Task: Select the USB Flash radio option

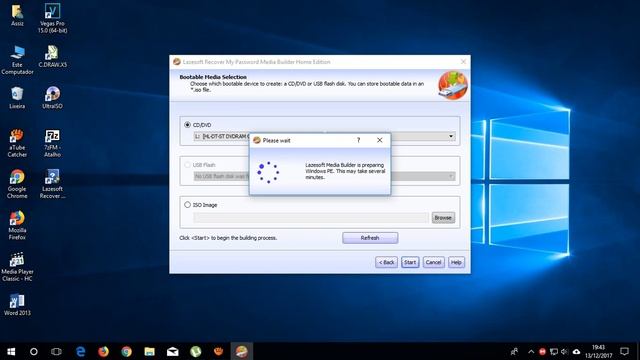Action: click(187, 165)
